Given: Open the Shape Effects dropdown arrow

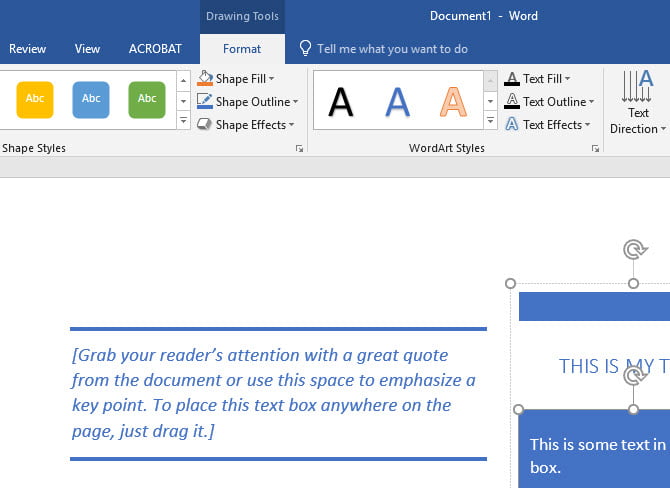Looking at the screenshot, I should [x=291, y=125].
